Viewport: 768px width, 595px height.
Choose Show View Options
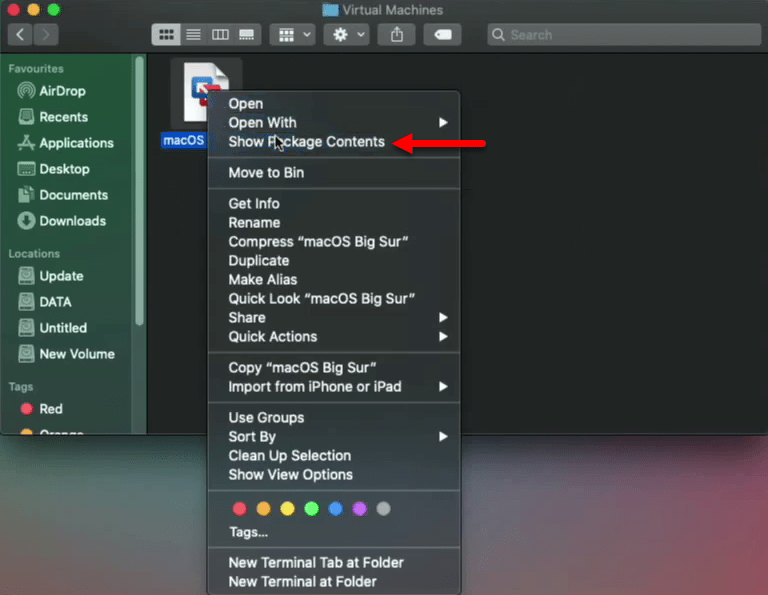pos(334,475)
